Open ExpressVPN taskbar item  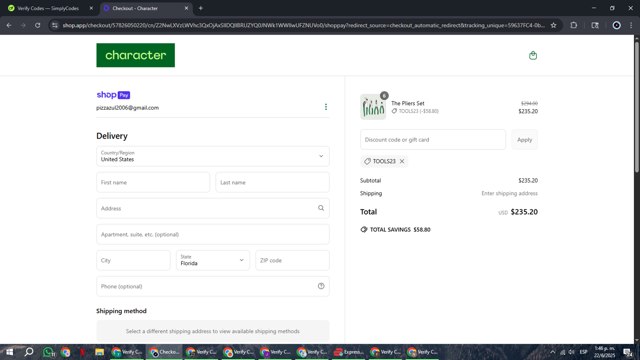(x=349, y=352)
